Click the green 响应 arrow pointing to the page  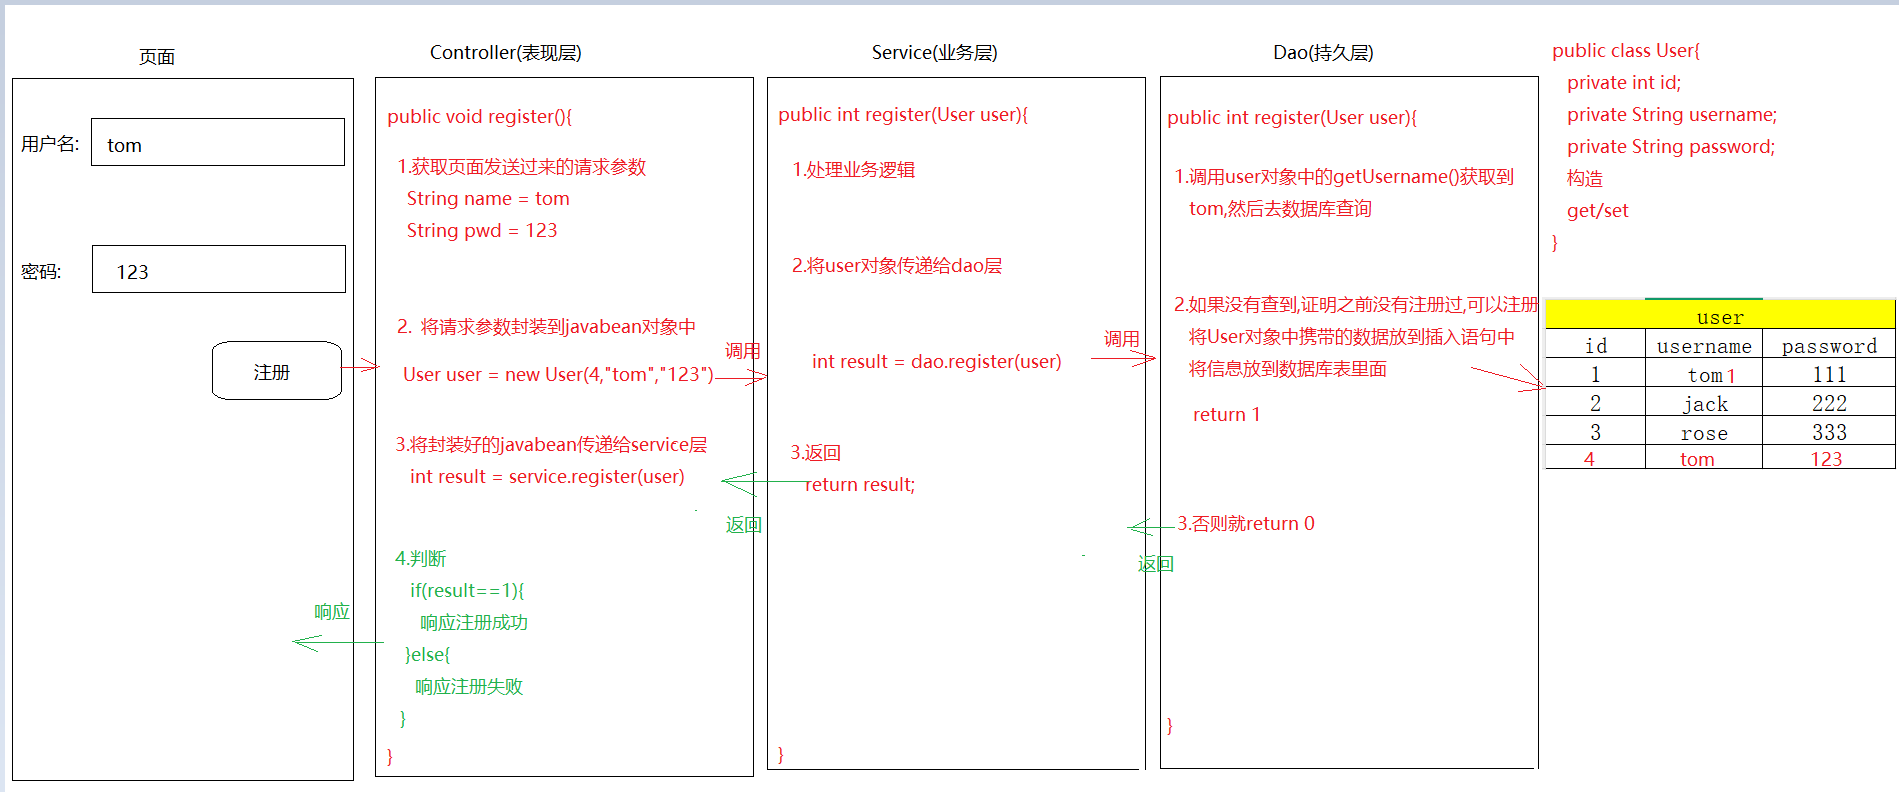point(337,642)
